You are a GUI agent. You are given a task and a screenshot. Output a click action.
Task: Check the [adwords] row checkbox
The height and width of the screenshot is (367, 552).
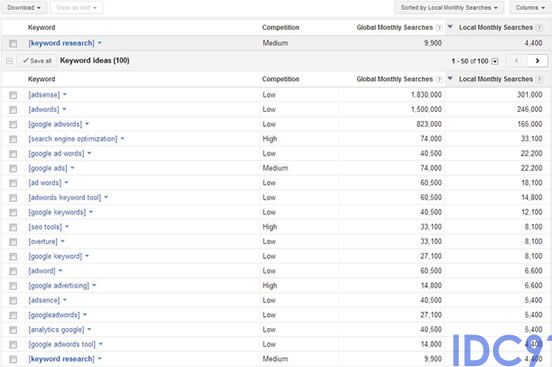(x=13, y=110)
